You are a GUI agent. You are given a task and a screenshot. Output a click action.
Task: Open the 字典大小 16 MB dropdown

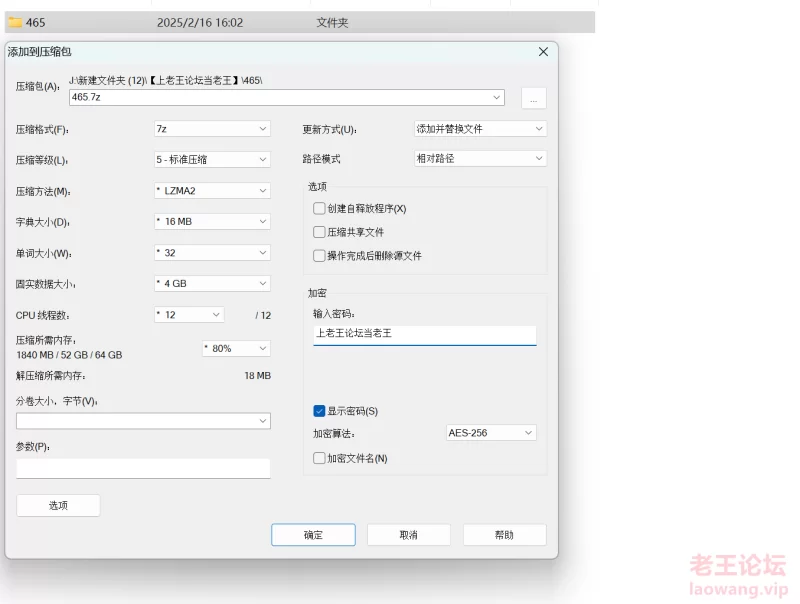(x=212, y=221)
